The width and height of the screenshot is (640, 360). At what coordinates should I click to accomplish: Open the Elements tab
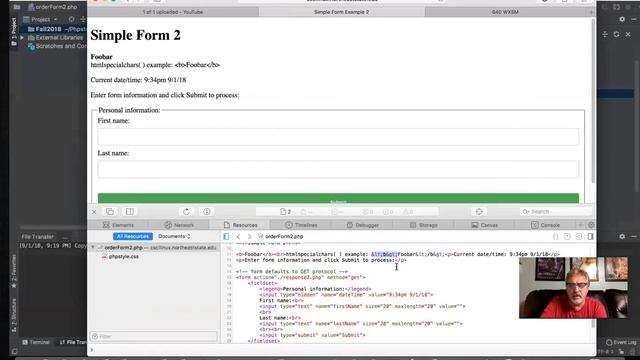coord(118,225)
